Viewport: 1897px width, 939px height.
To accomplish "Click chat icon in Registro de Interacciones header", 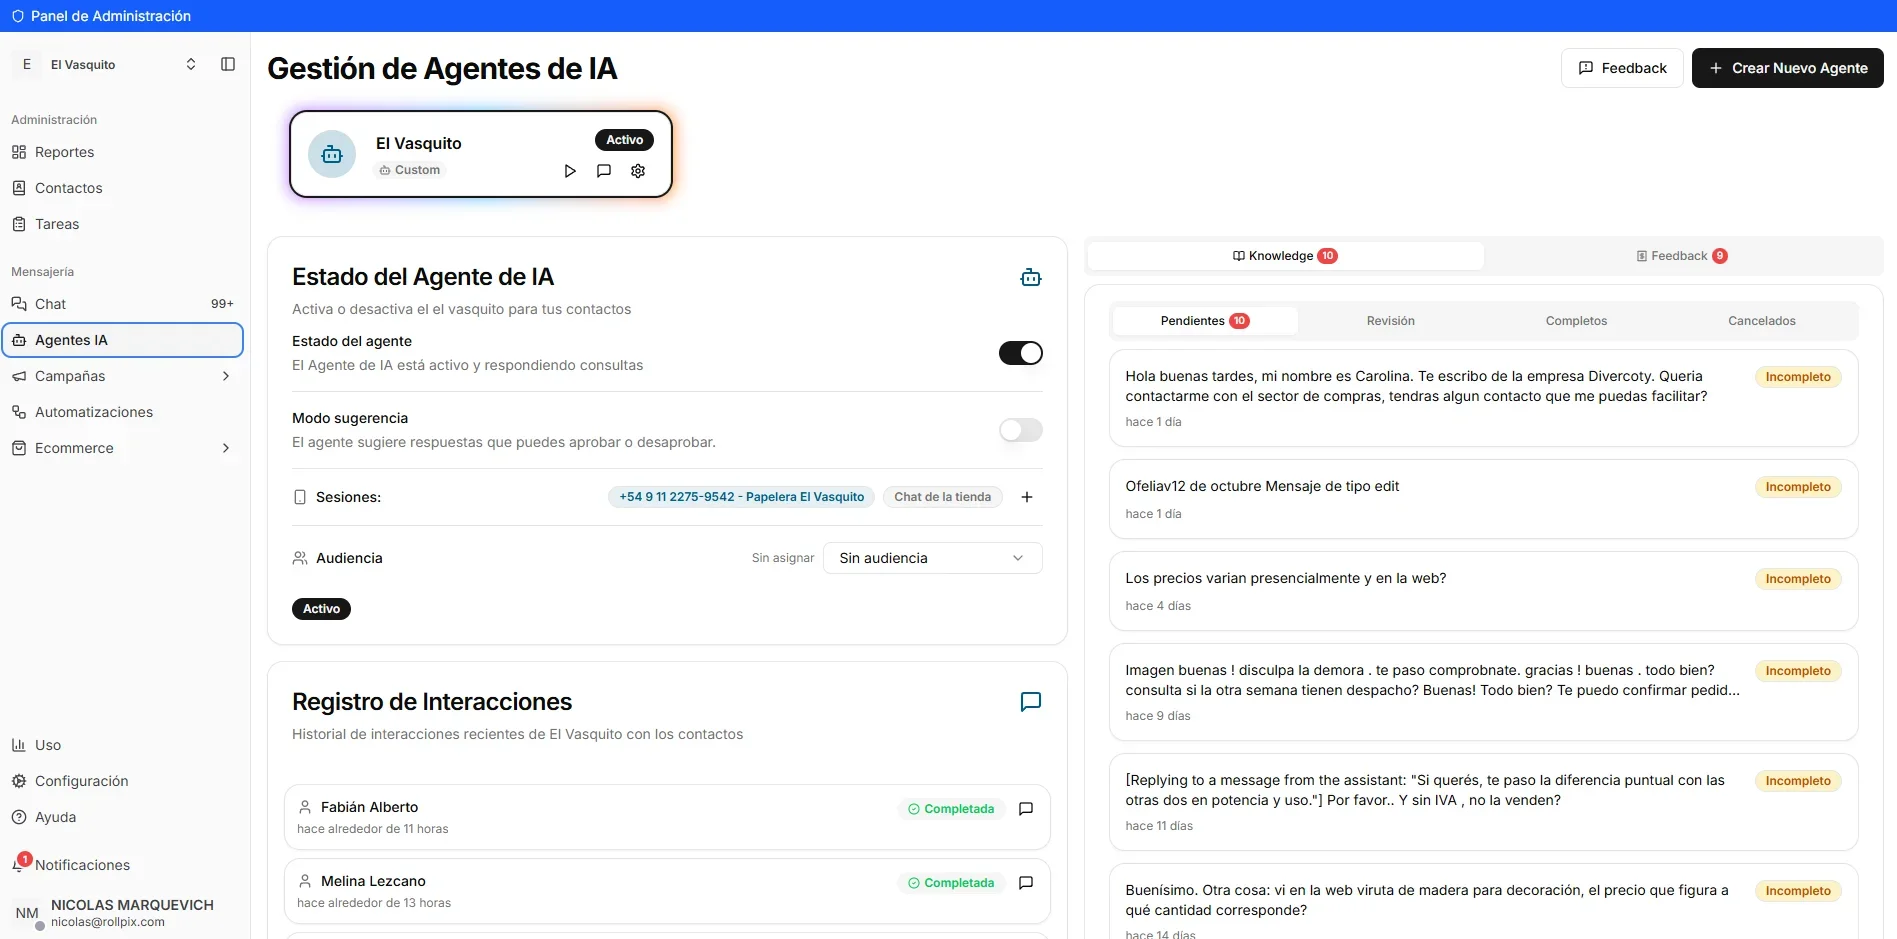I will pyautogui.click(x=1031, y=702).
